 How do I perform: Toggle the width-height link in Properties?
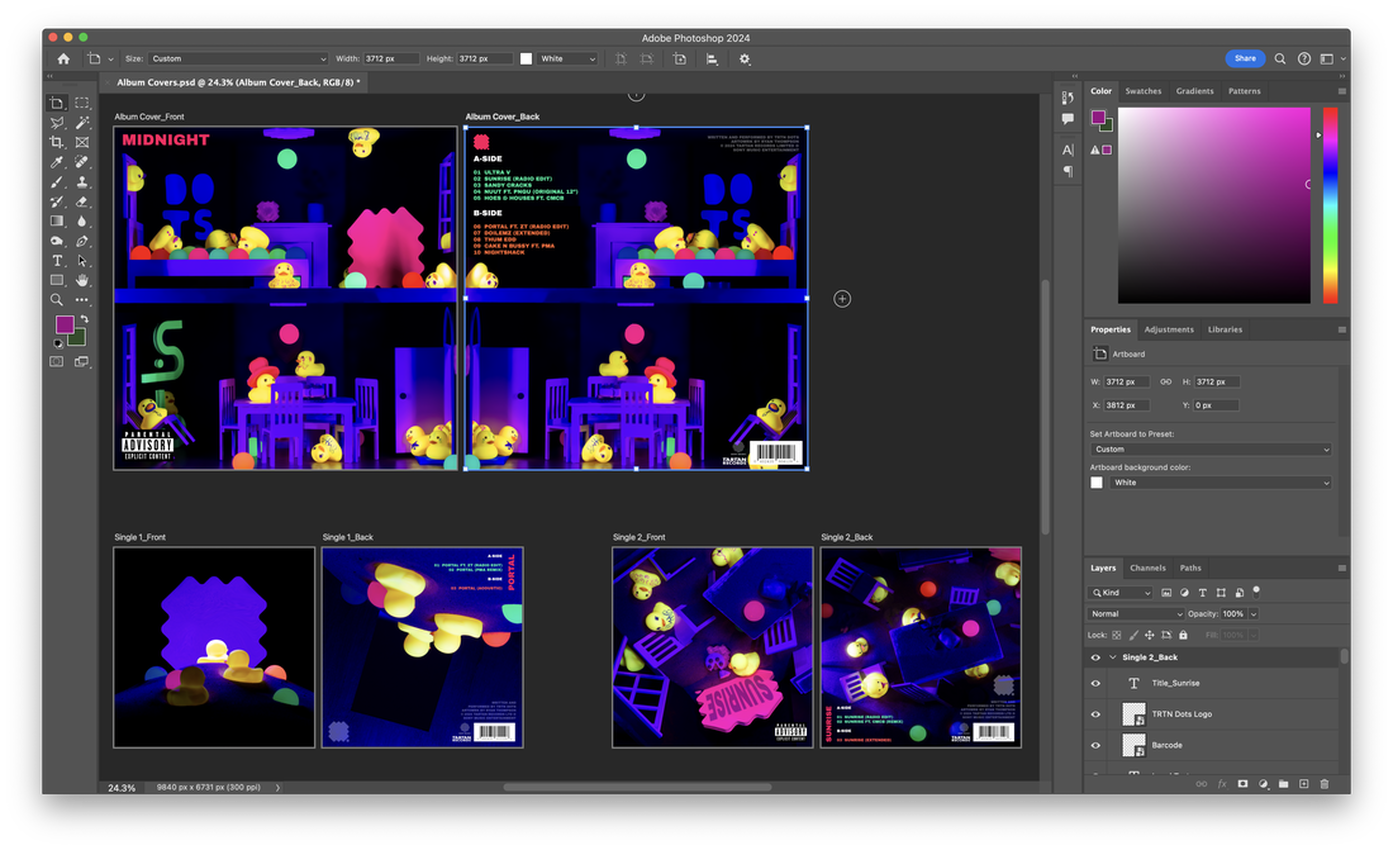click(1166, 382)
